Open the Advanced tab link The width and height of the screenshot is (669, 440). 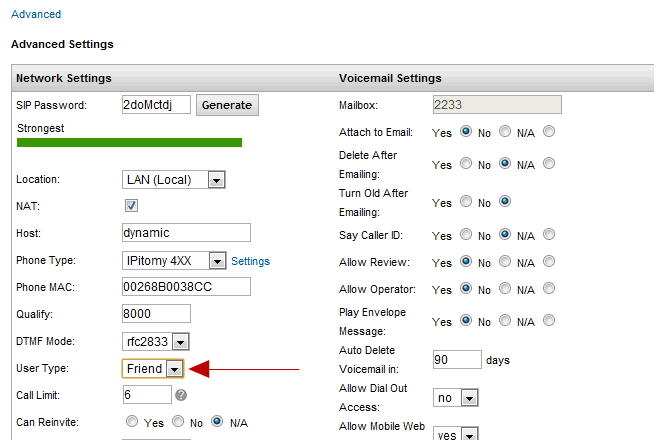(x=36, y=14)
